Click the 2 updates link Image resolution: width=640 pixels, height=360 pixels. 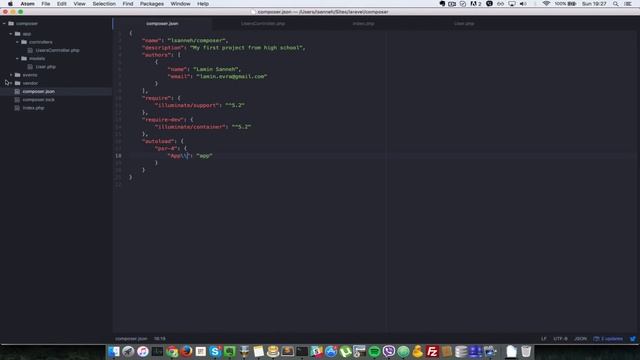tap(608, 339)
